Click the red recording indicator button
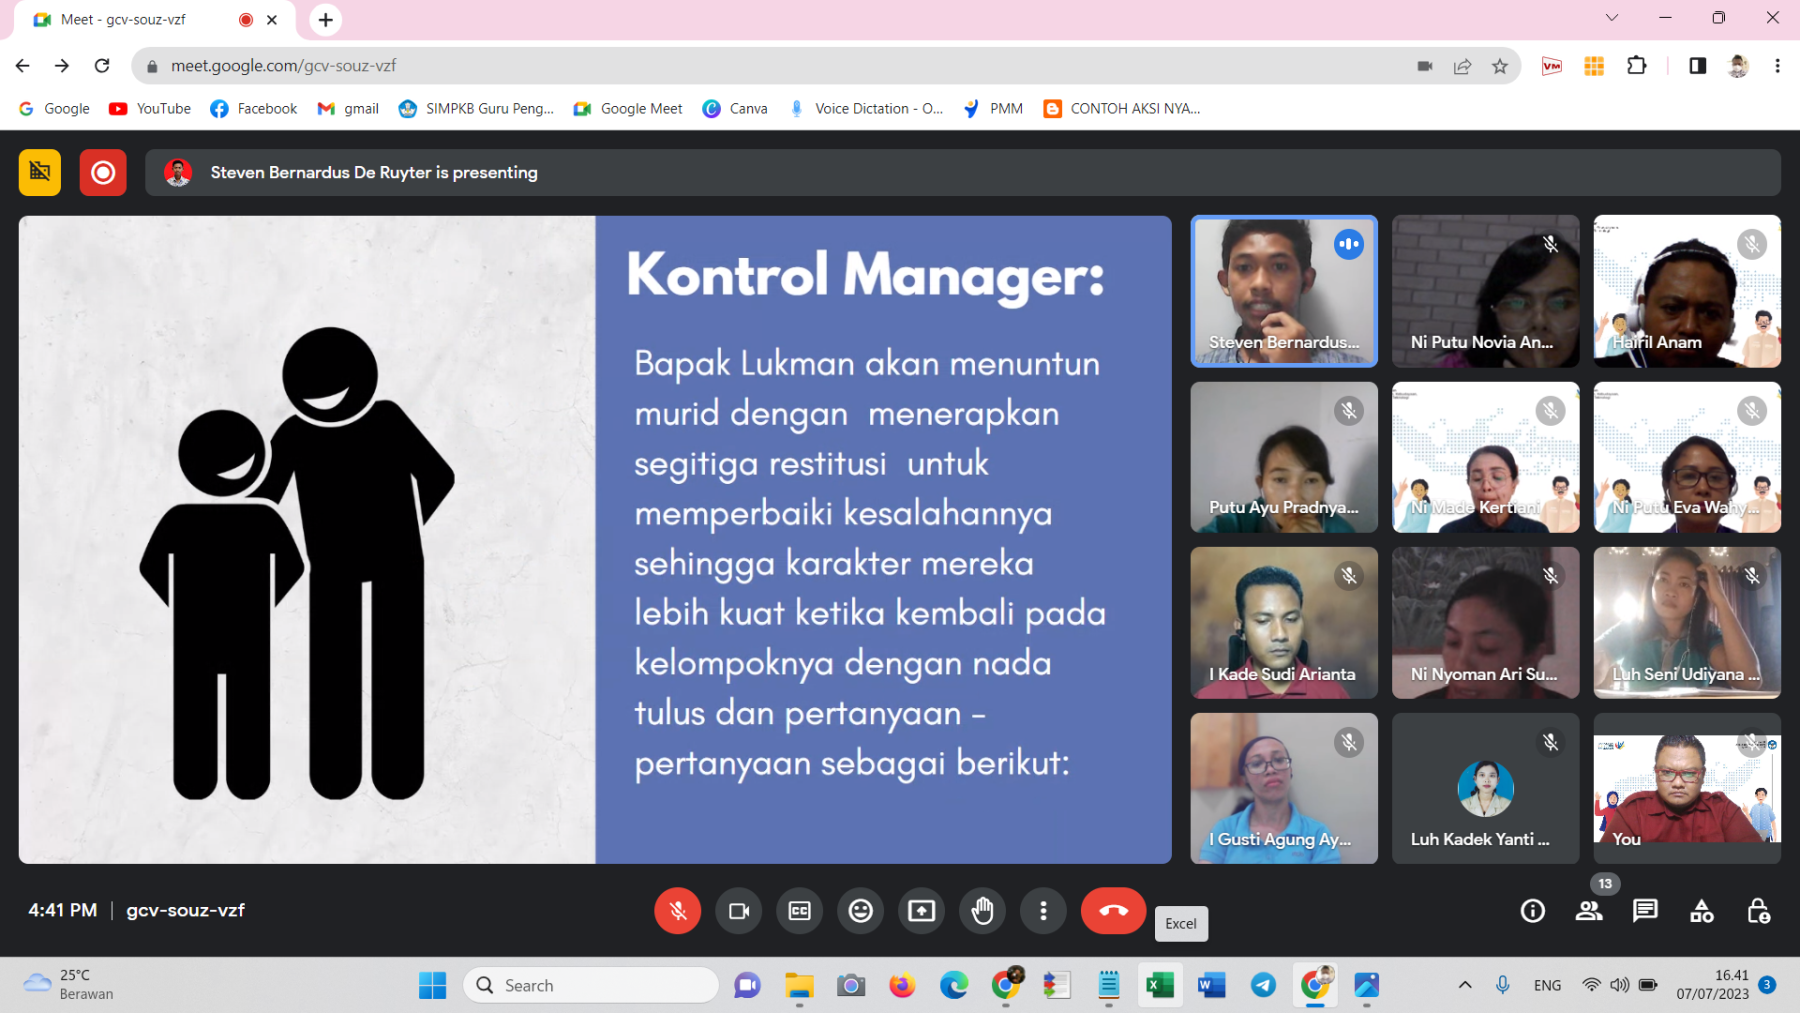 pyautogui.click(x=103, y=173)
